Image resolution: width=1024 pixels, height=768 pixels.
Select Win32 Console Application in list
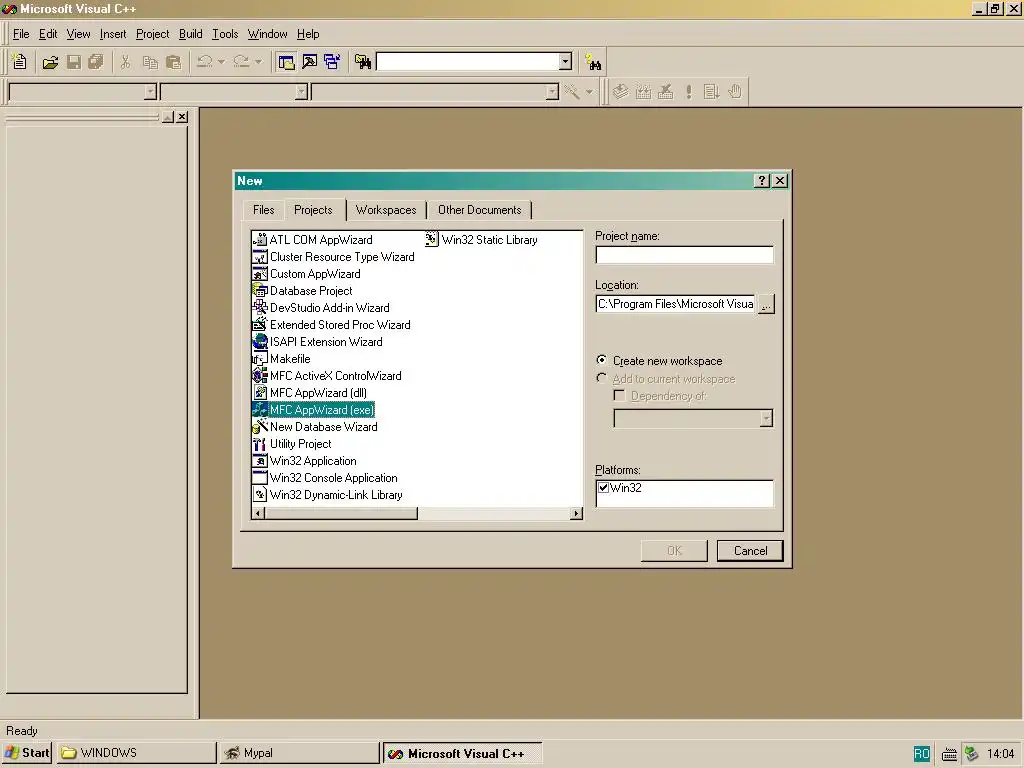(325, 477)
